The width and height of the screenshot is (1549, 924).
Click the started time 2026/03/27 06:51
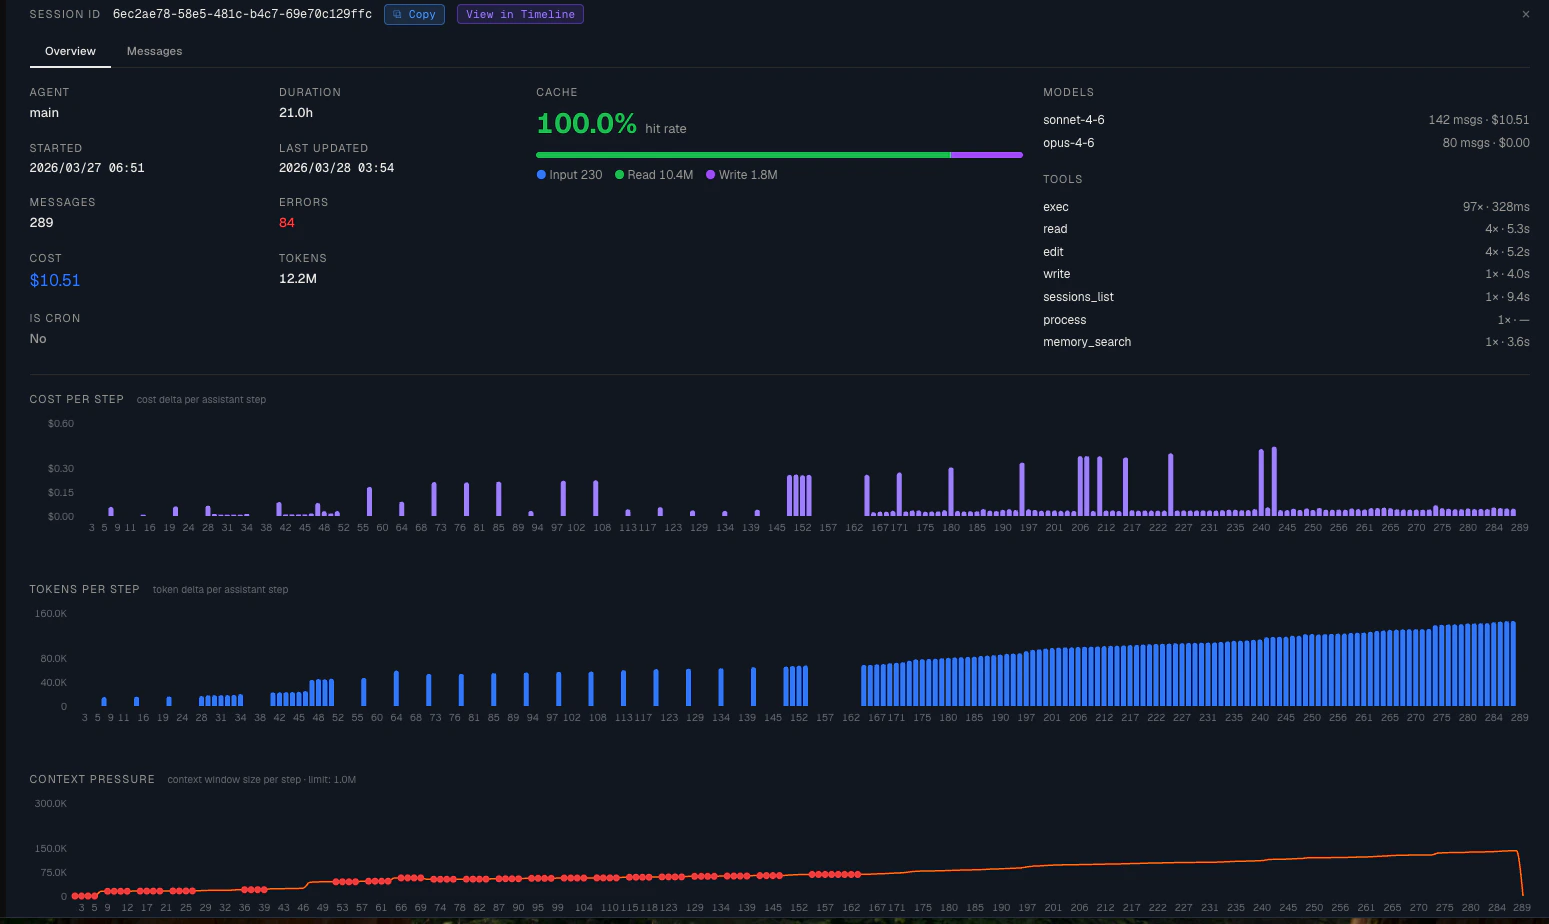[x=87, y=168]
